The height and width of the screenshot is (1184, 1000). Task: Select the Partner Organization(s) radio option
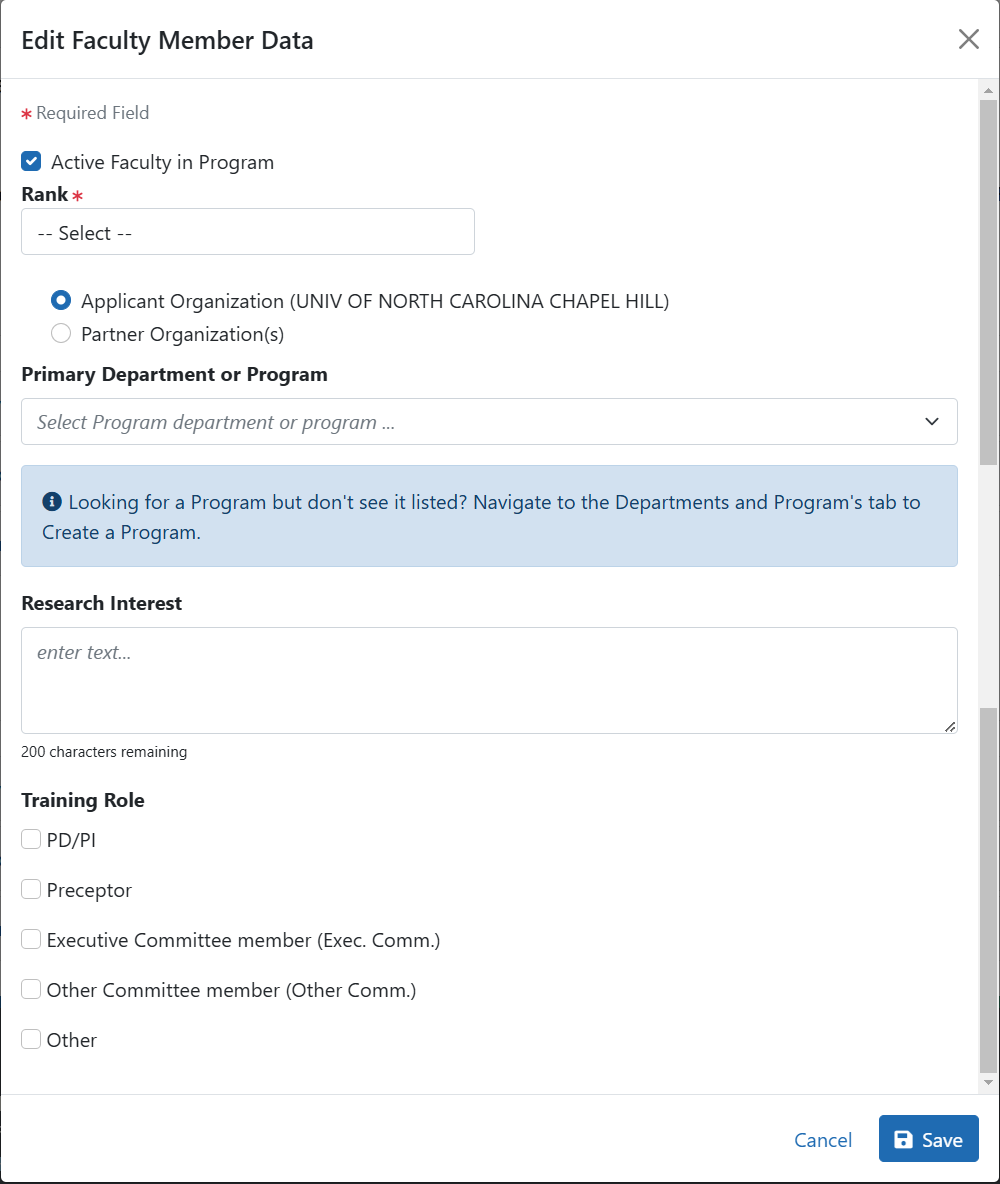pyautogui.click(x=61, y=333)
